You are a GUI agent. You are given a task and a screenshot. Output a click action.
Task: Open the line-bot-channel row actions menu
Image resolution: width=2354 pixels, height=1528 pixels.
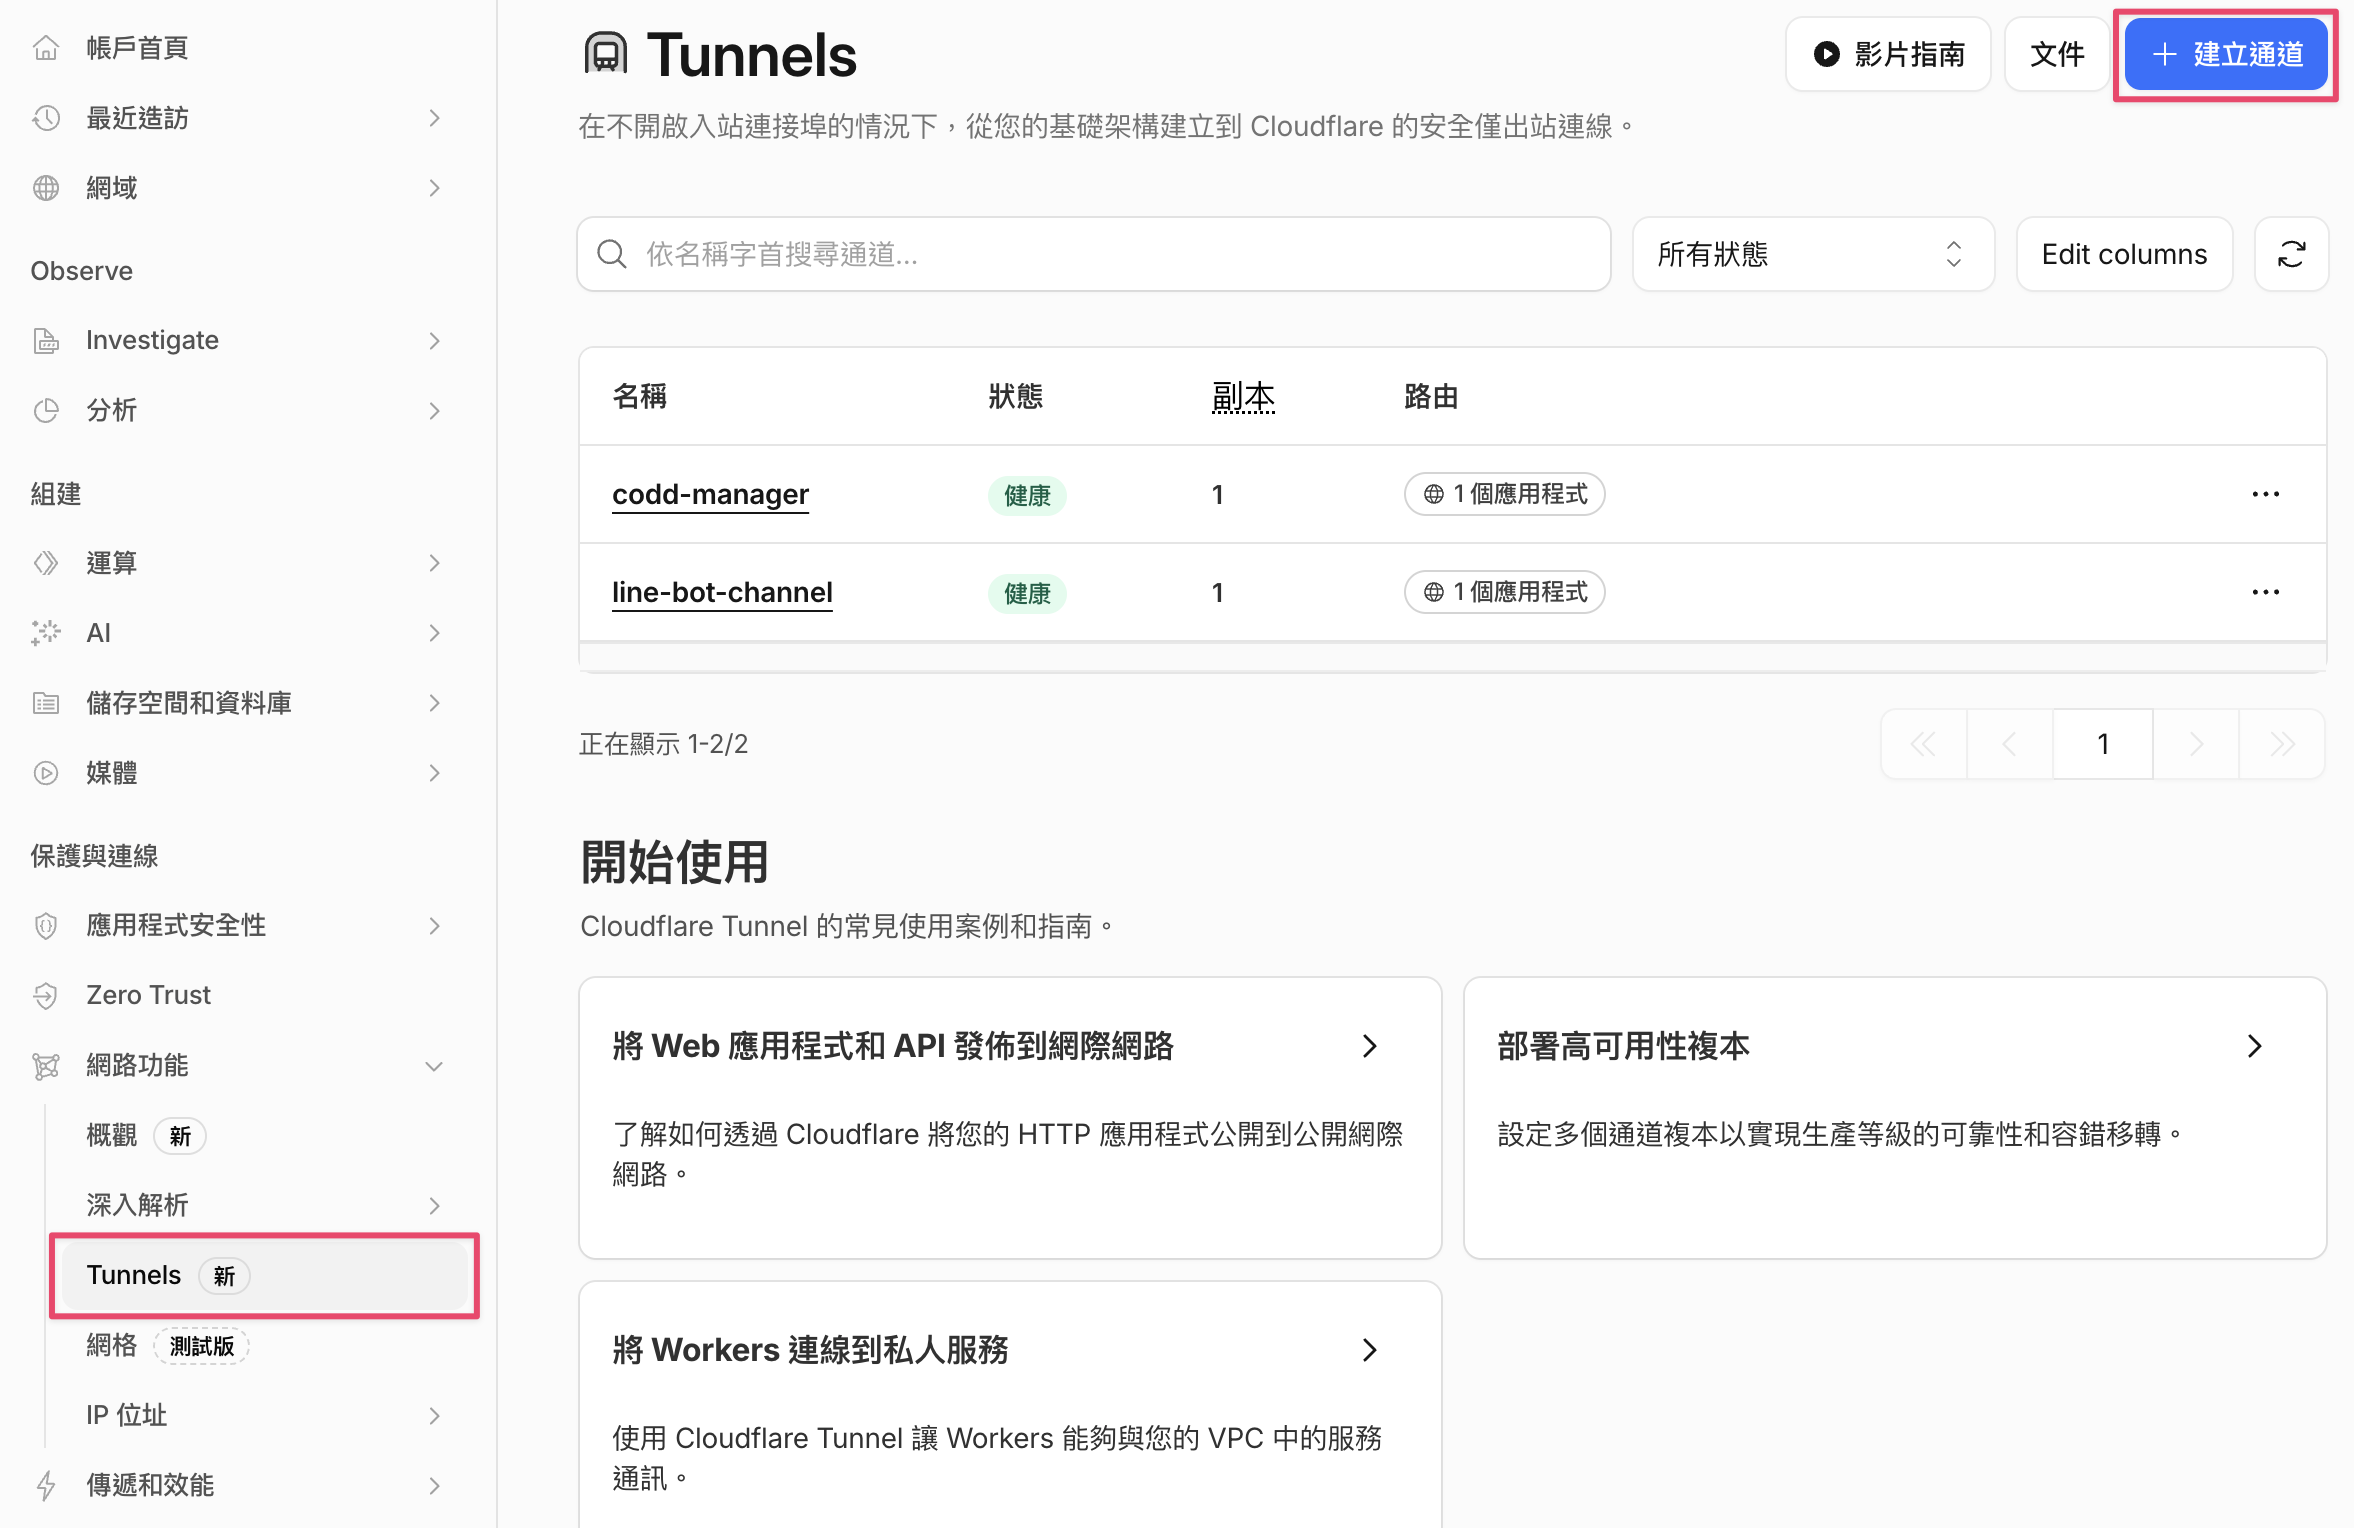click(2265, 592)
